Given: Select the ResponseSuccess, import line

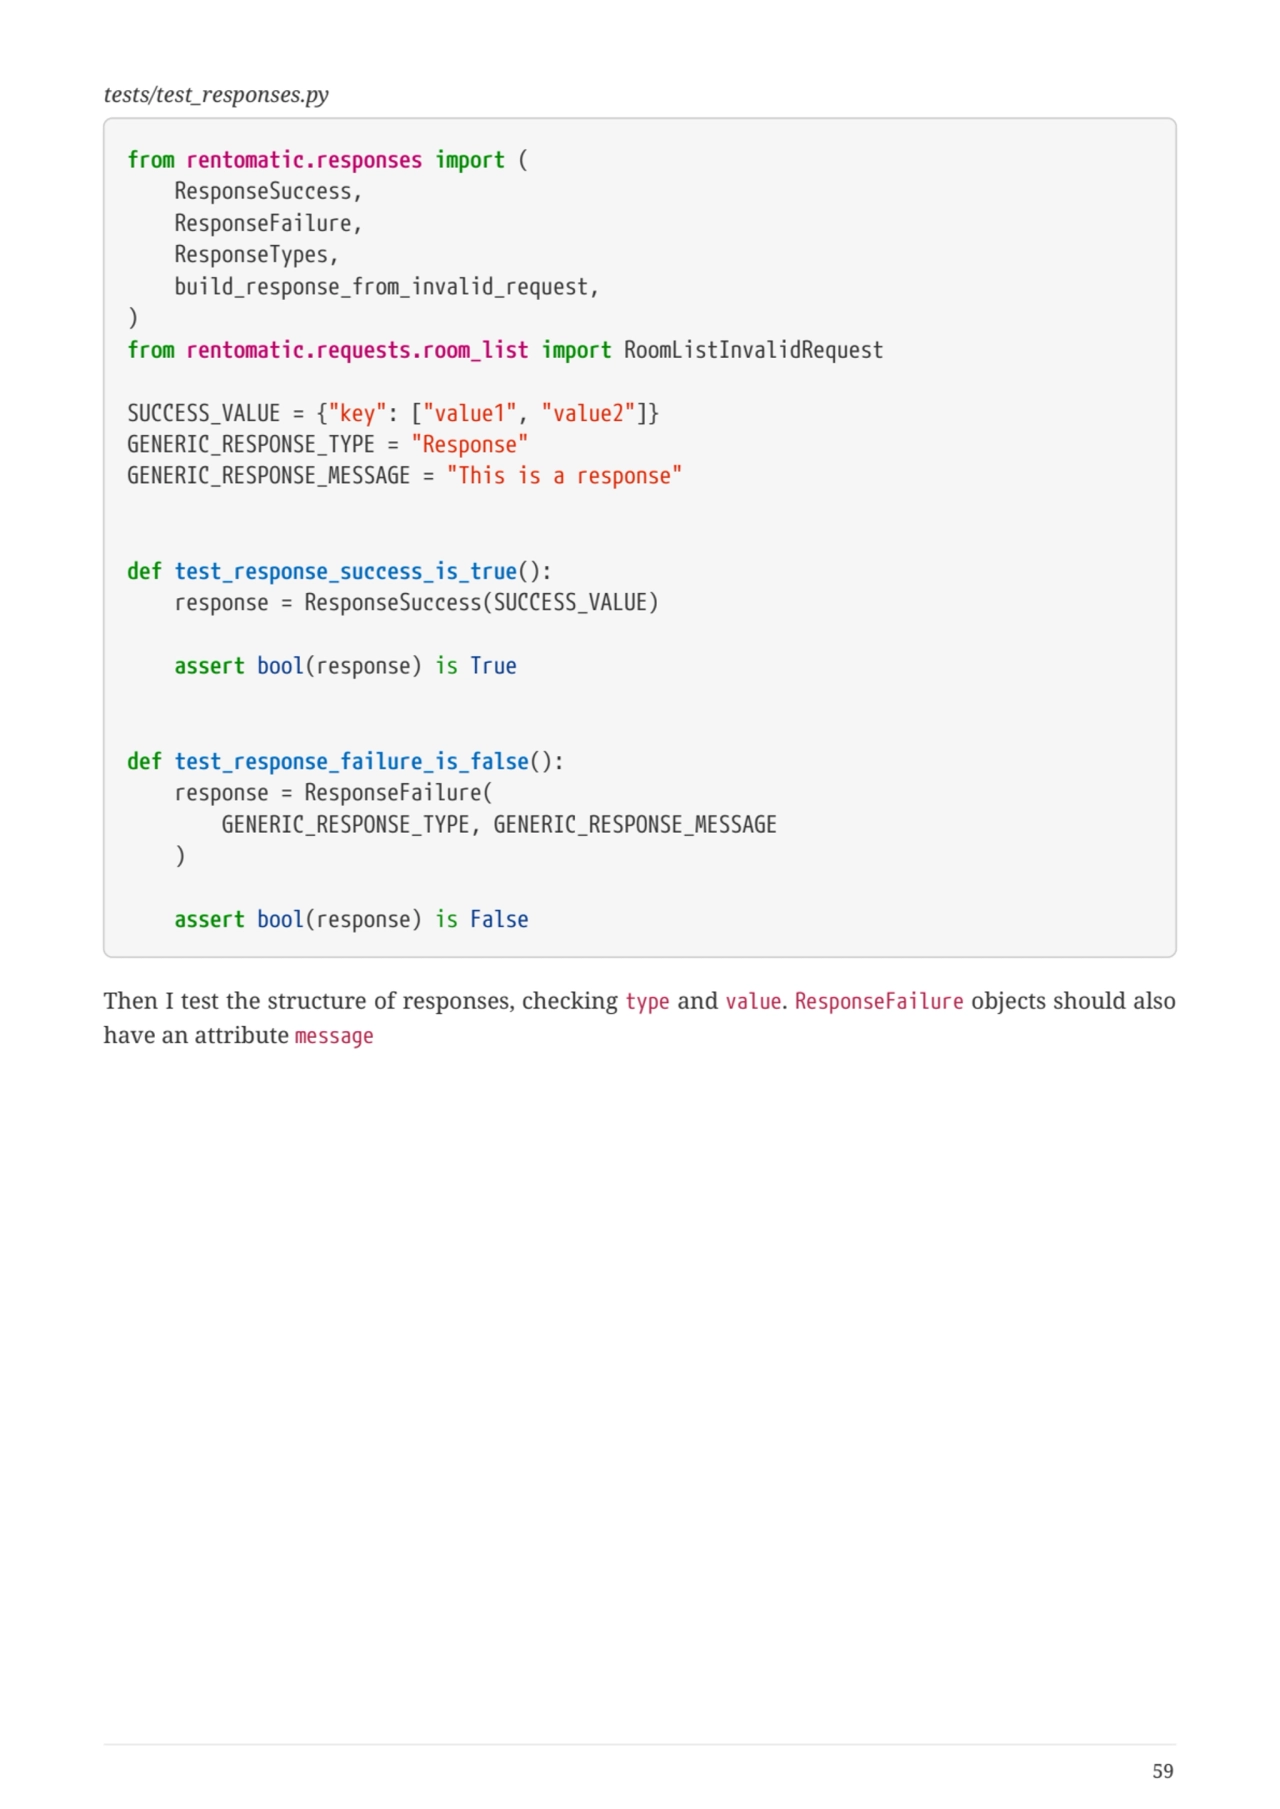Looking at the screenshot, I should pyautogui.click(x=268, y=192).
